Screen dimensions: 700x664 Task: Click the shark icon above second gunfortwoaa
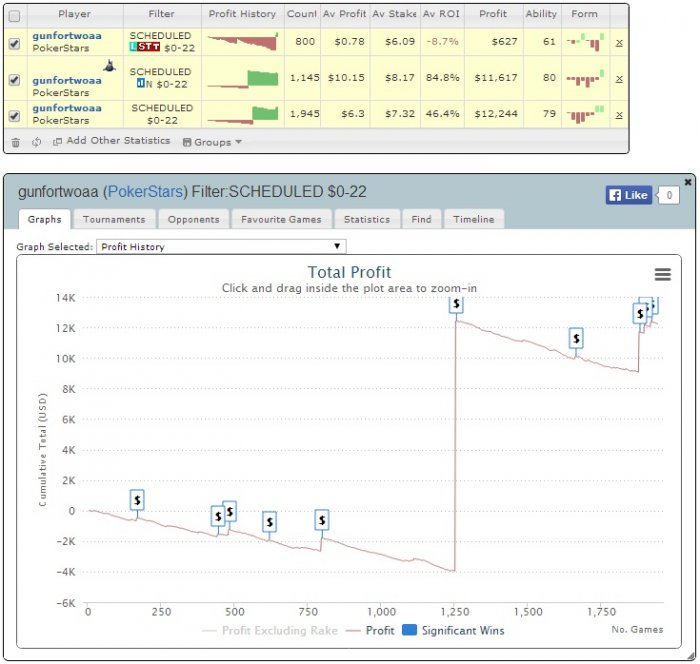click(109, 66)
